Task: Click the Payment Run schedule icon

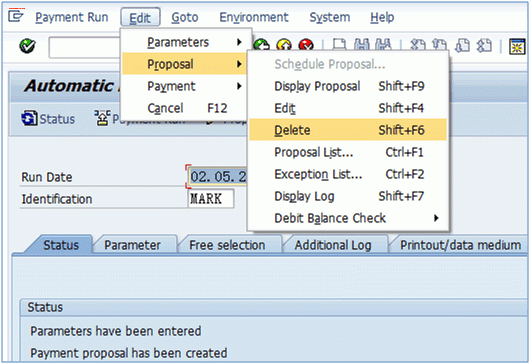Action: (102, 118)
